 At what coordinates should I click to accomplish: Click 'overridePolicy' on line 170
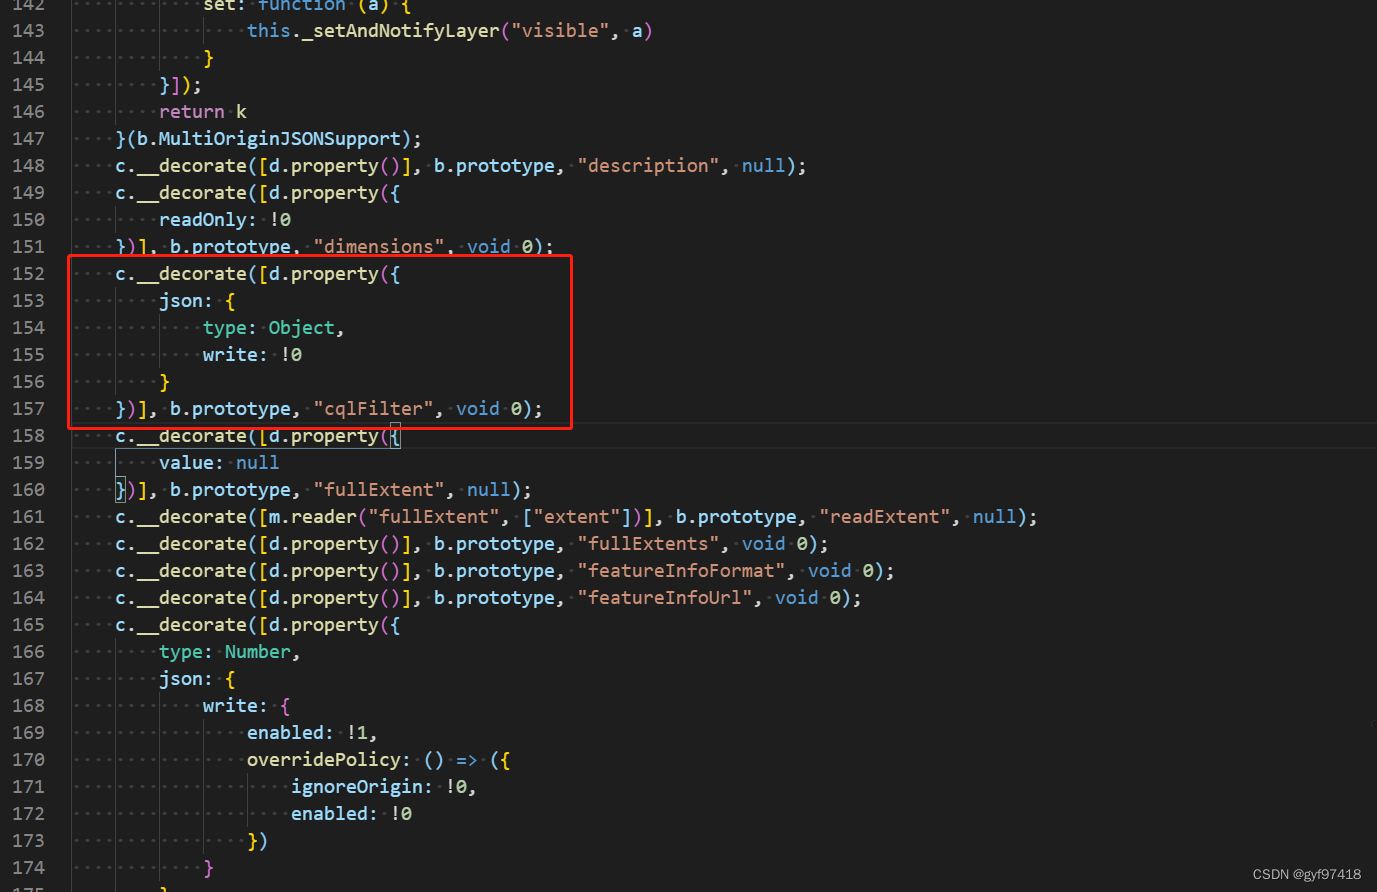click(x=323, y=760)
